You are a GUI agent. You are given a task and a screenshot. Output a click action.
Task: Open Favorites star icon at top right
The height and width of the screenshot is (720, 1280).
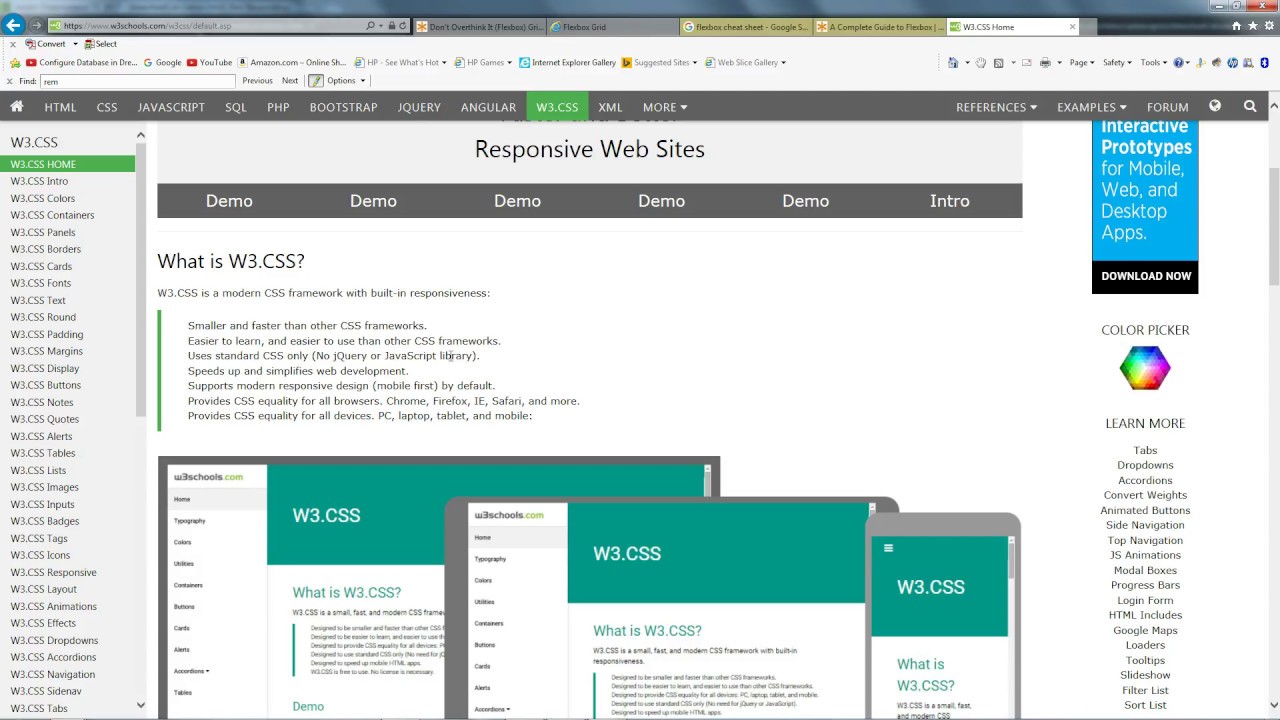click(1252, 26)
